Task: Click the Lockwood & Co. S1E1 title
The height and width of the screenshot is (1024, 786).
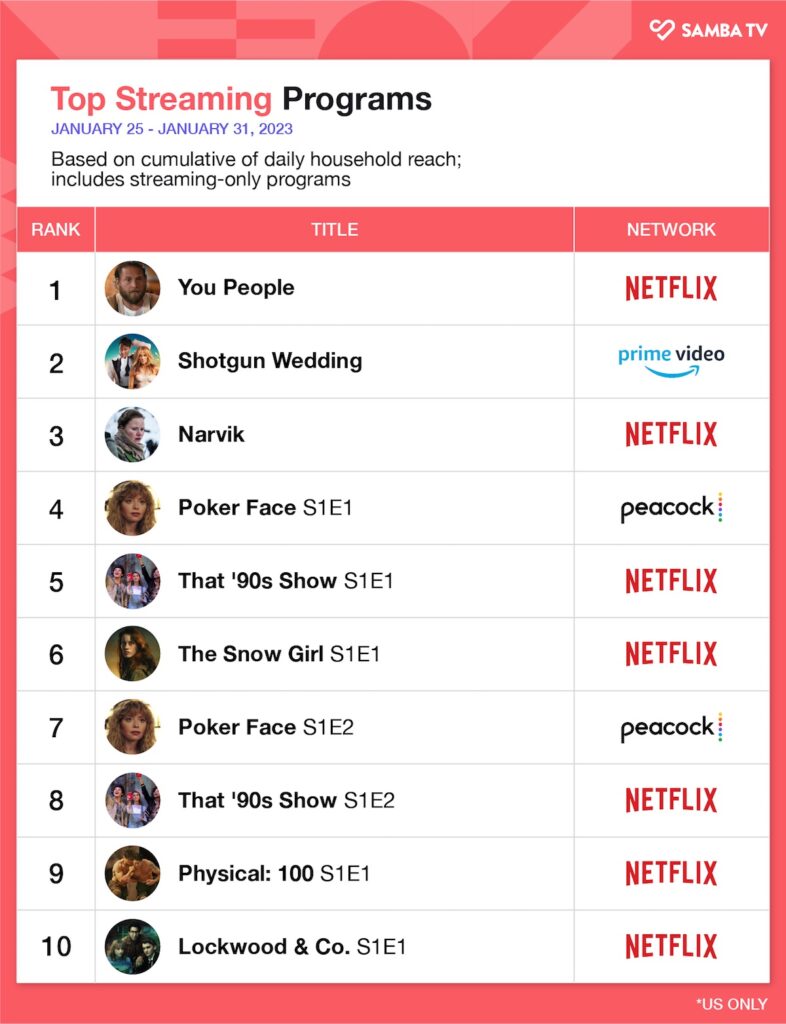Action: point(292,946)
